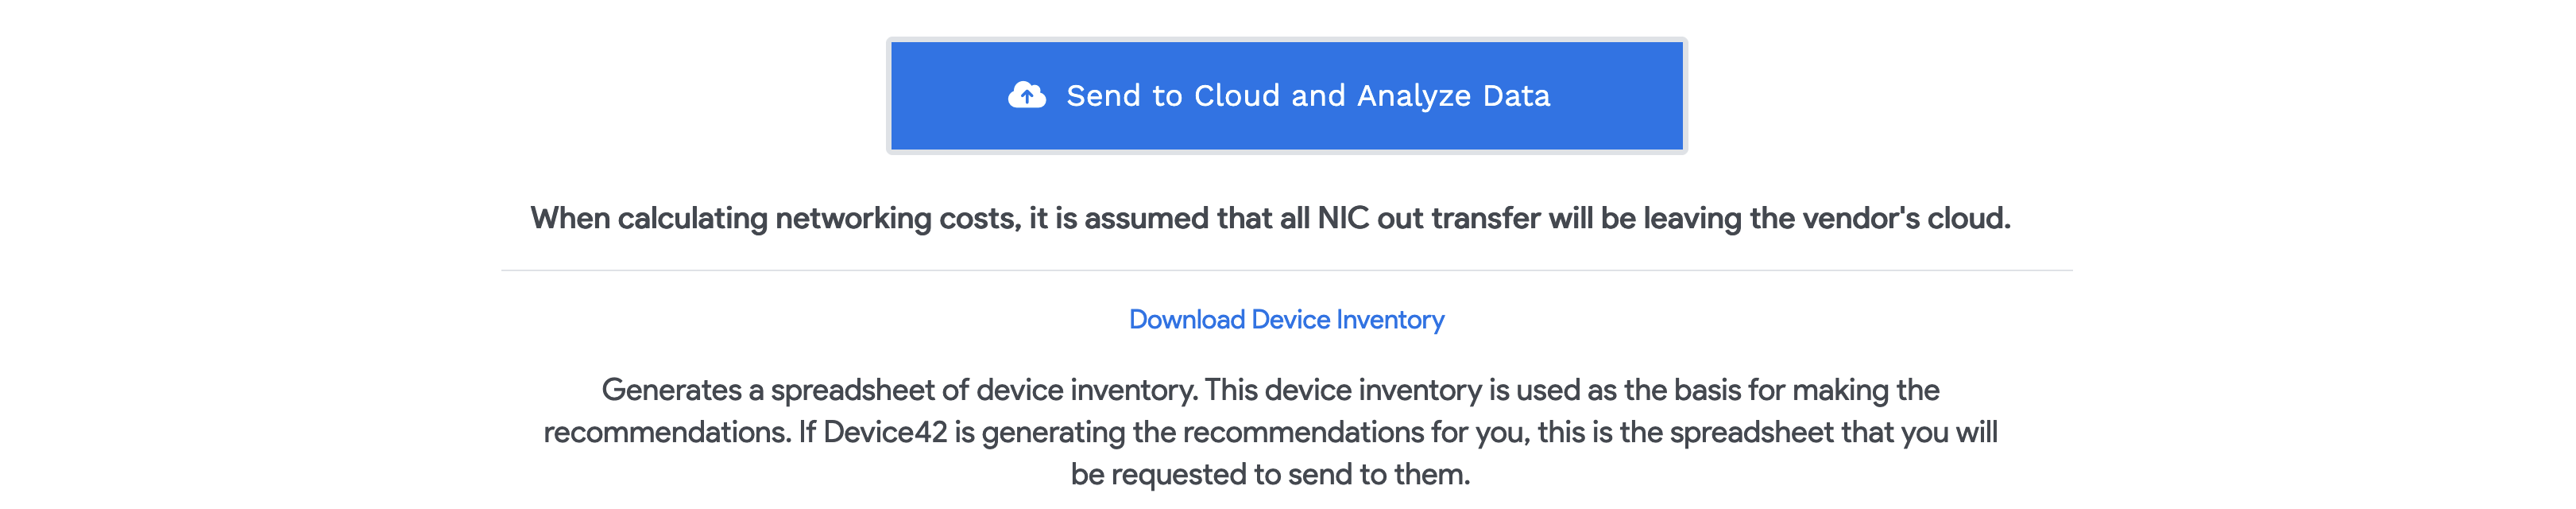Screen dimensions: 2576x509
Task: Click the cloud upload icon
Action: point(1026,96)
